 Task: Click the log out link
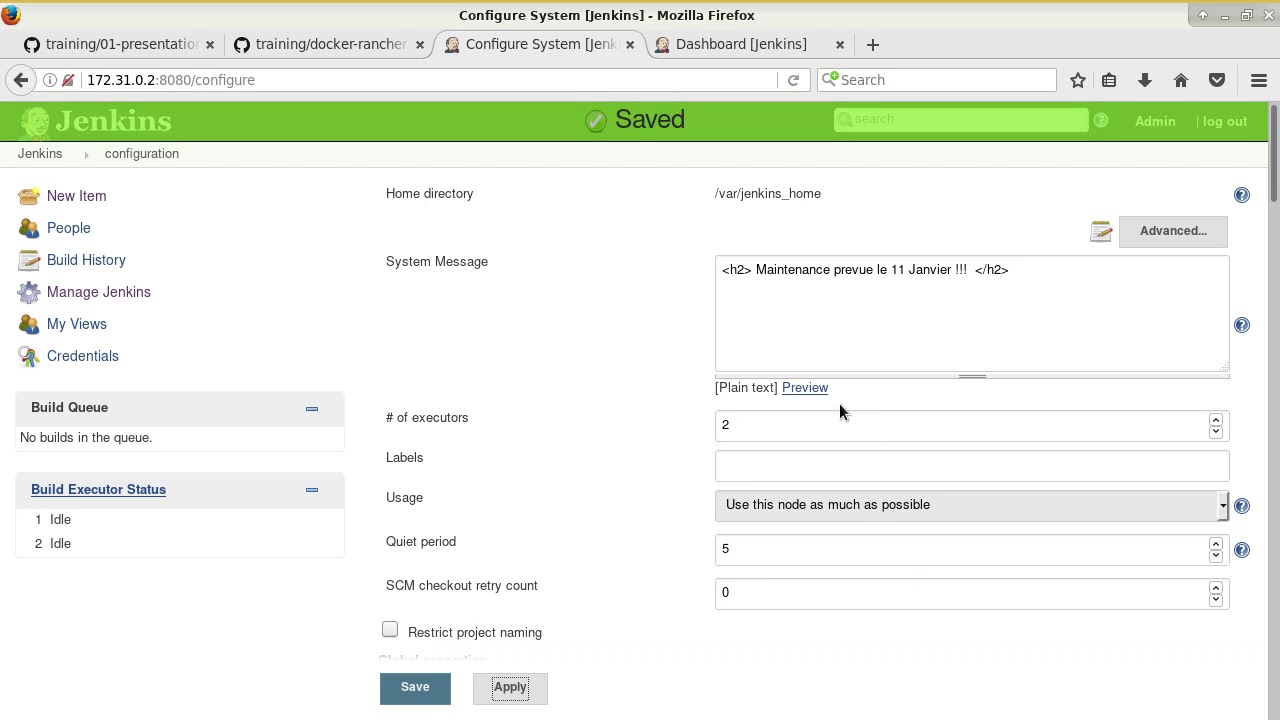click(x=1225, y=122)
